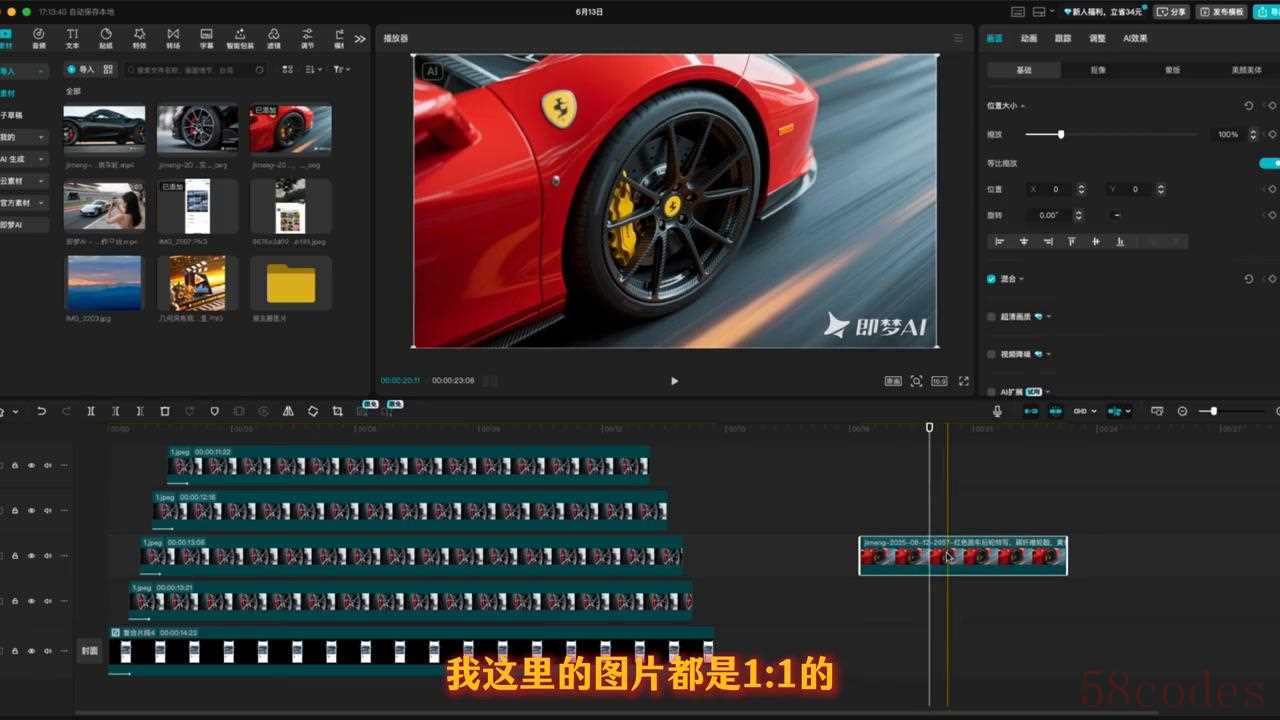Toggle lock on the top timeline track
The width and height of the screenshot is (1280, 720).
tap(15, 465)
